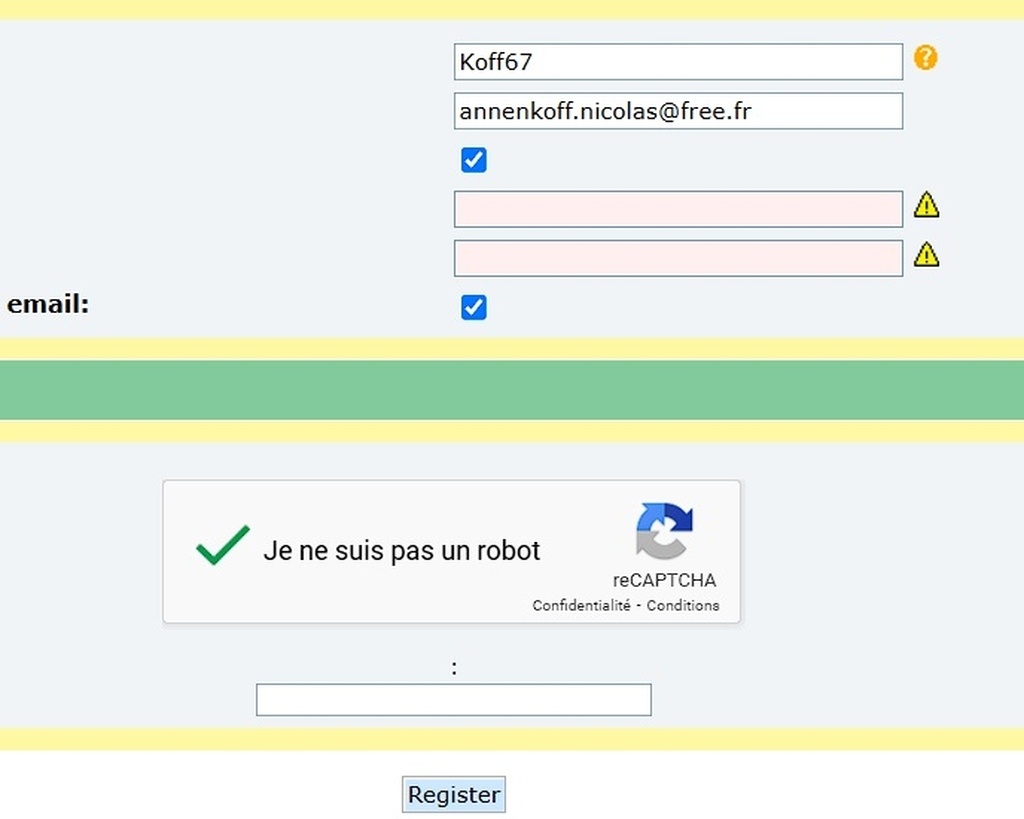
Task: Click the green banner bar
Action: point(512,390)
